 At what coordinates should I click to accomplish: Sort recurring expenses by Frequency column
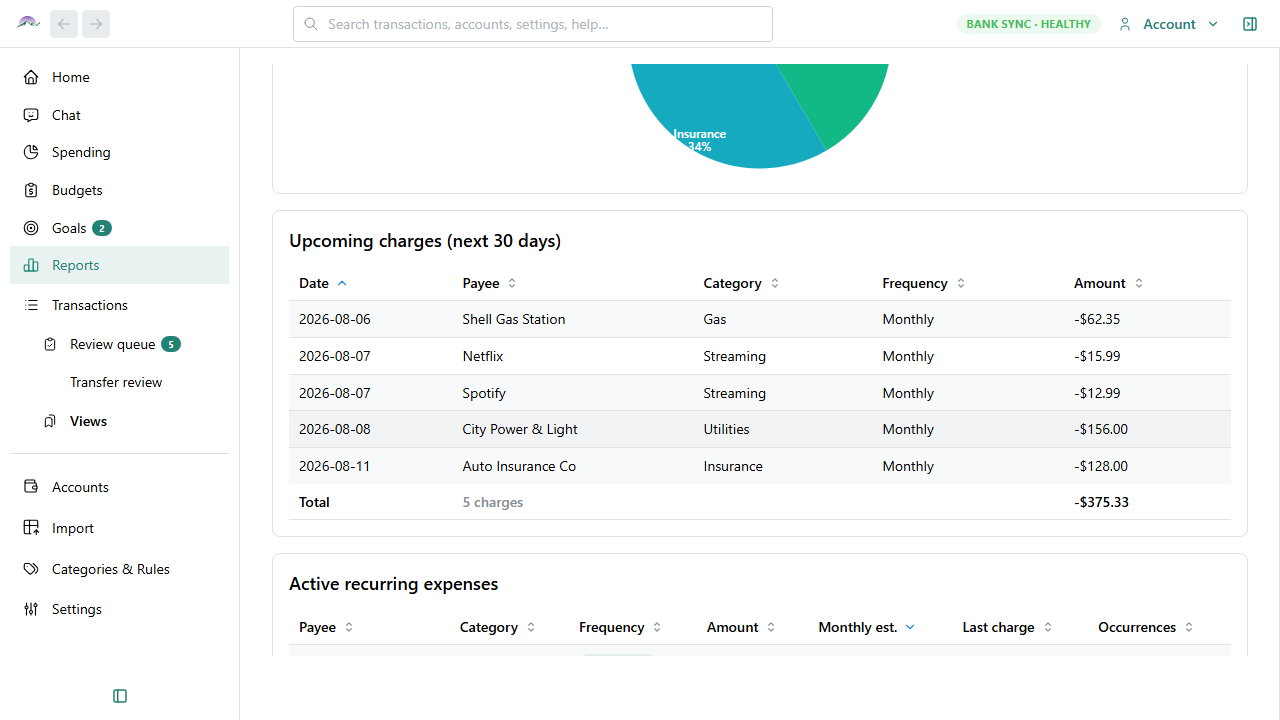point(621,627)
